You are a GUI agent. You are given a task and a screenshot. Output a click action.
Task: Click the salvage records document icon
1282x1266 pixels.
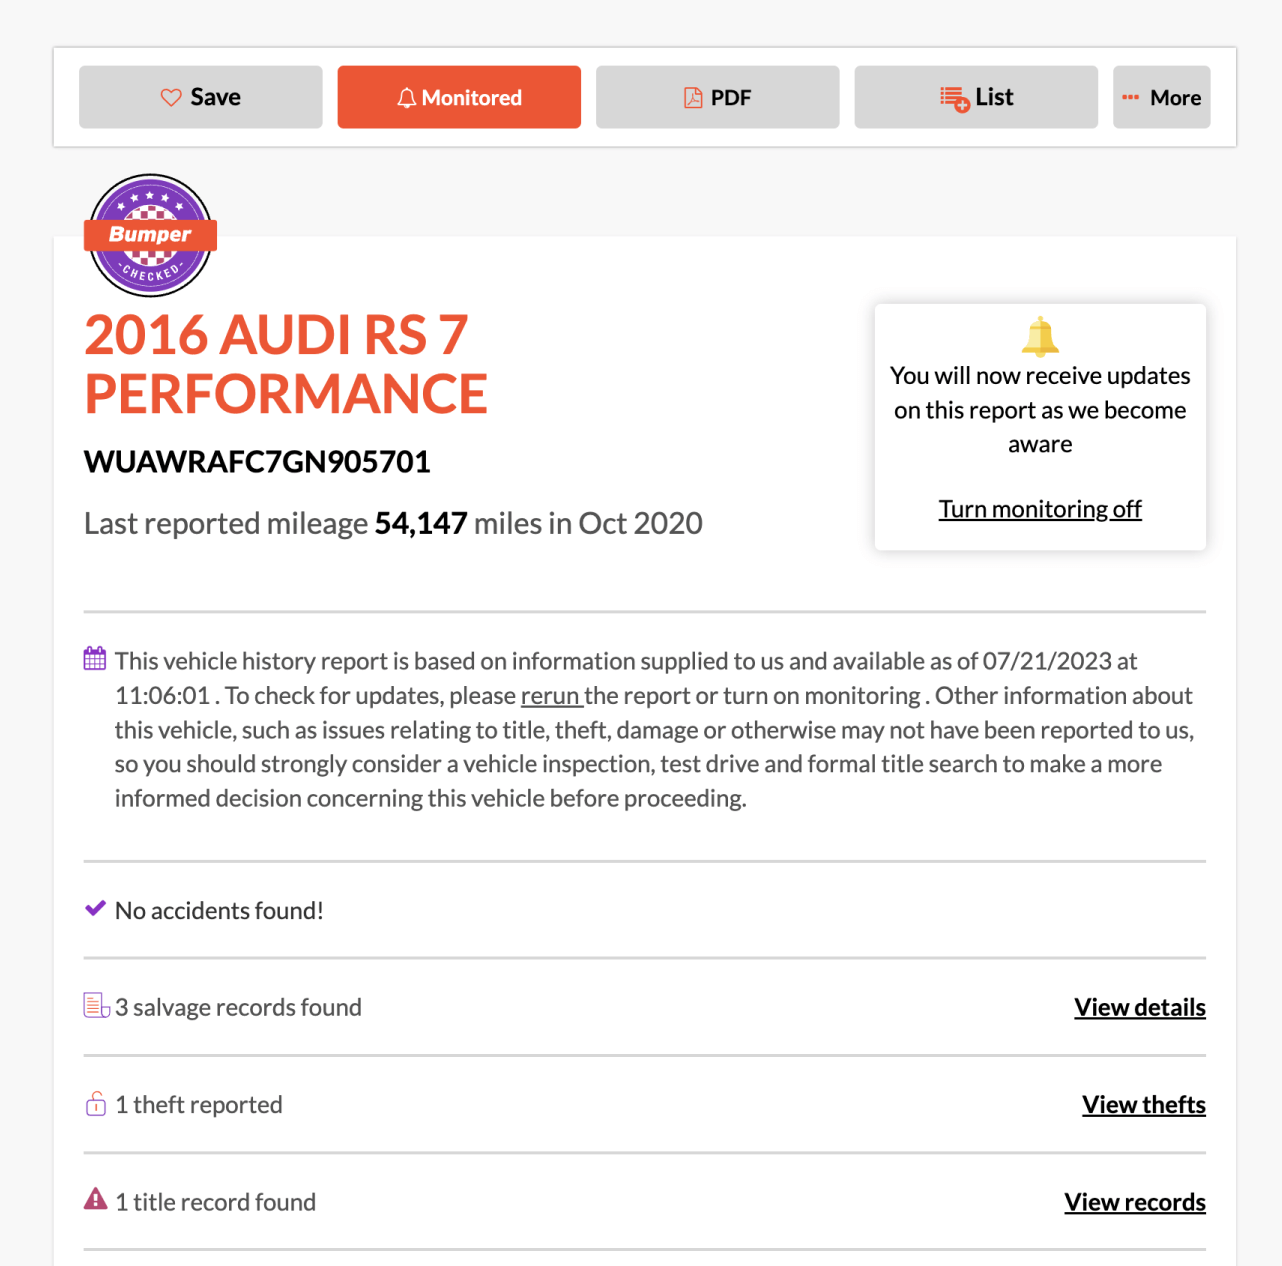pos(96,1005)
